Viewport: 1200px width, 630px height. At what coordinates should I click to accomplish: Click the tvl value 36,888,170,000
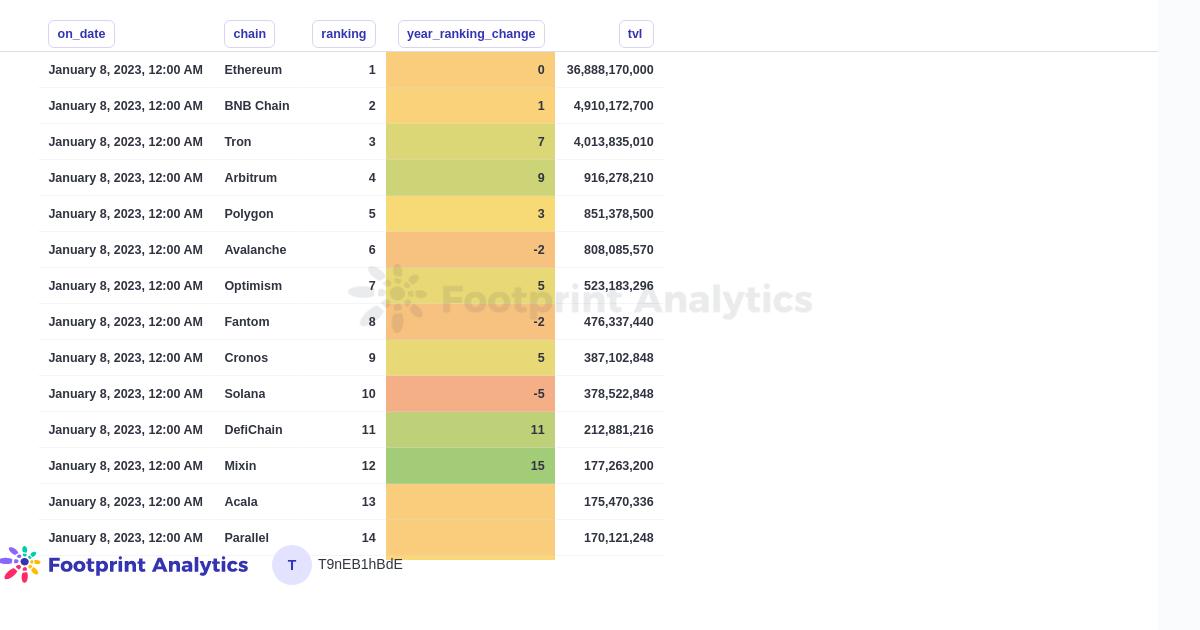point(610,70)
